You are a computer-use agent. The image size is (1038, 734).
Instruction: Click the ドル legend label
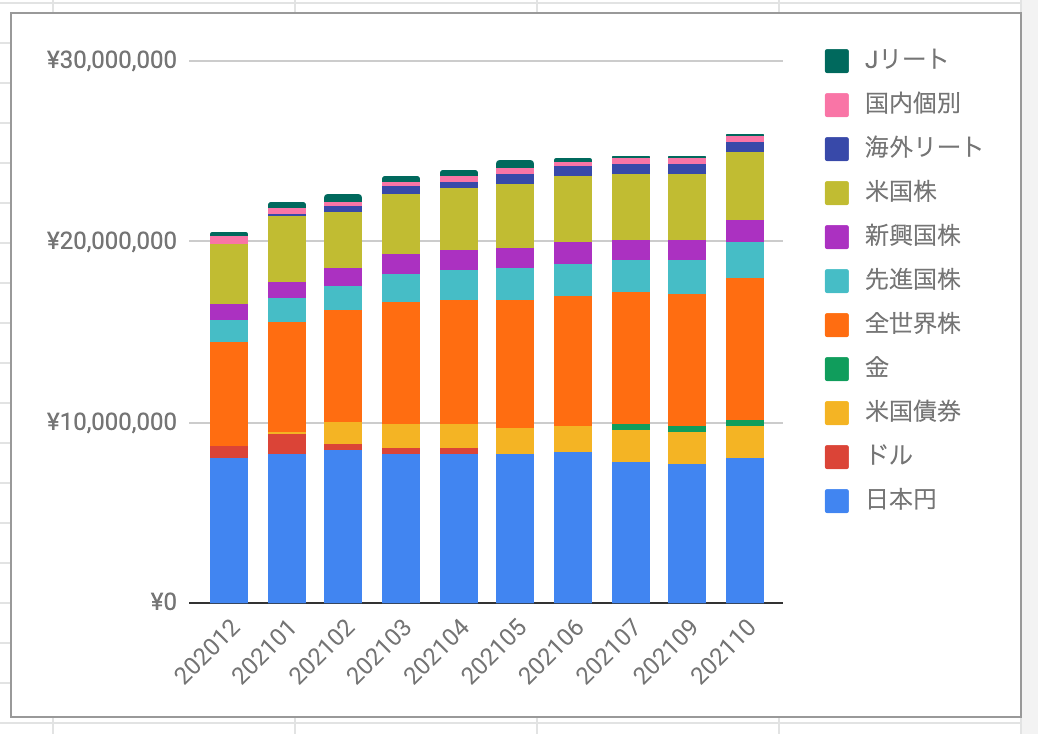(889, 455)
